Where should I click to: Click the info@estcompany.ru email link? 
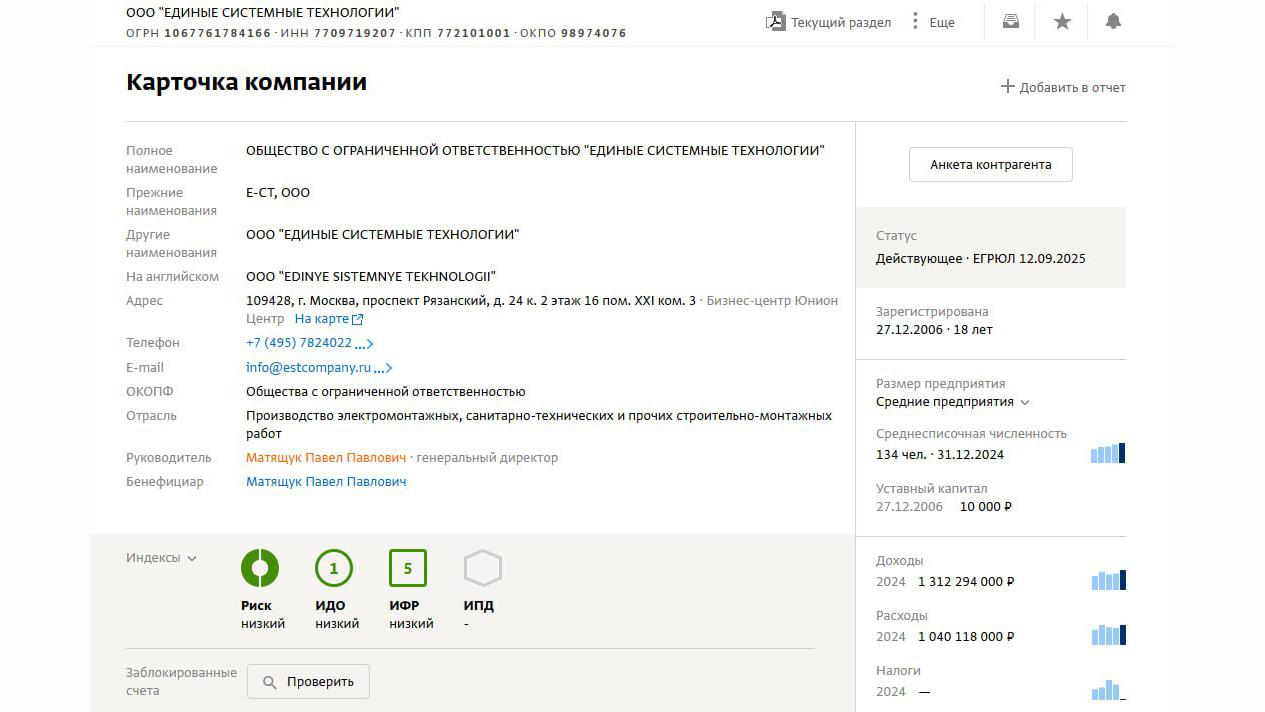[308, 368]
